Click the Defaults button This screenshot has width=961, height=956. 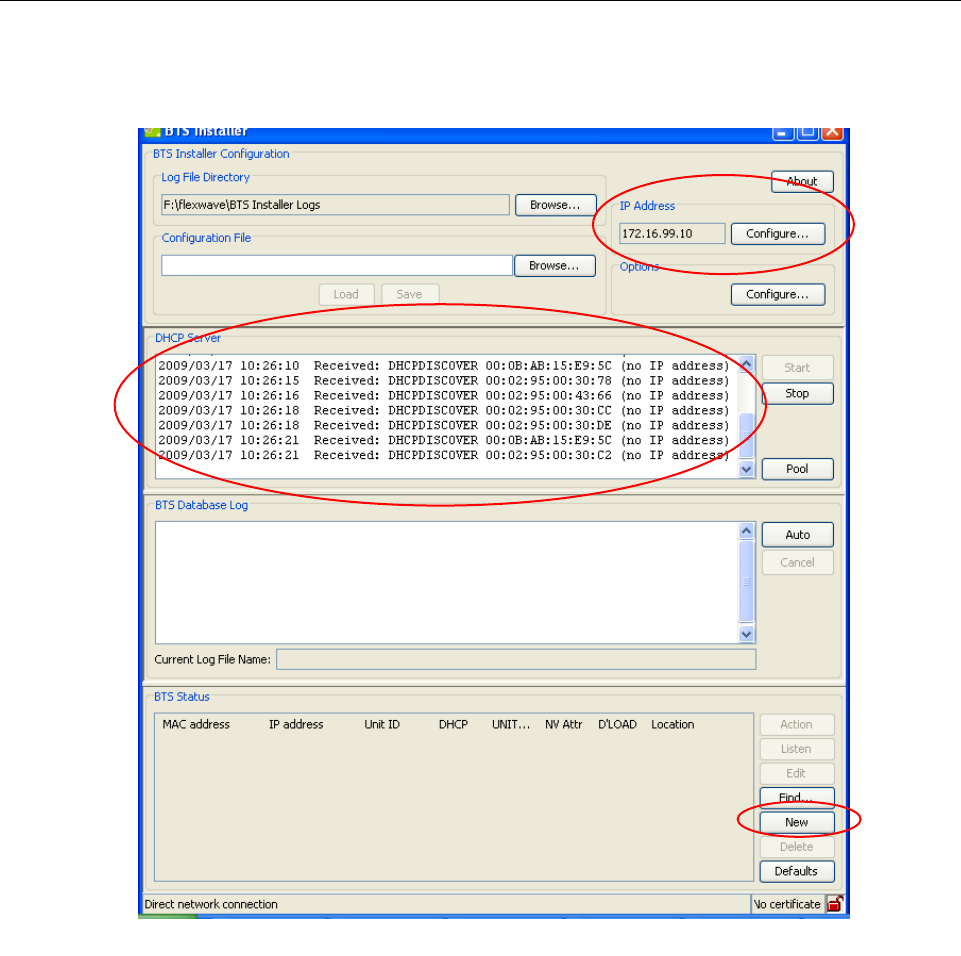(796, 871)
